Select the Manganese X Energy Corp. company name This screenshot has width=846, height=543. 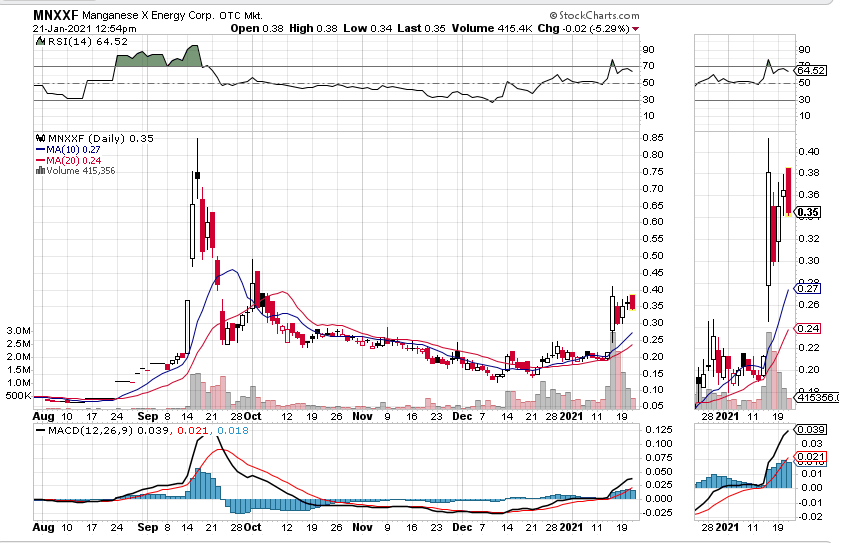pos(148,16)
